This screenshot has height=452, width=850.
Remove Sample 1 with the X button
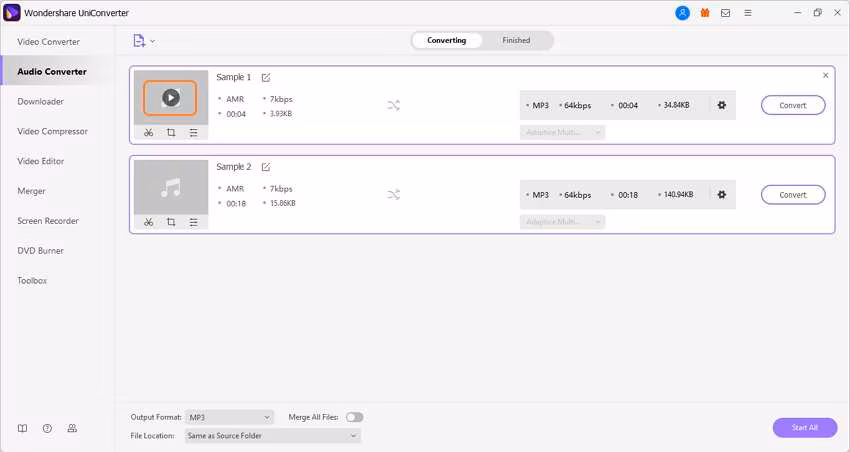point(826,75)
